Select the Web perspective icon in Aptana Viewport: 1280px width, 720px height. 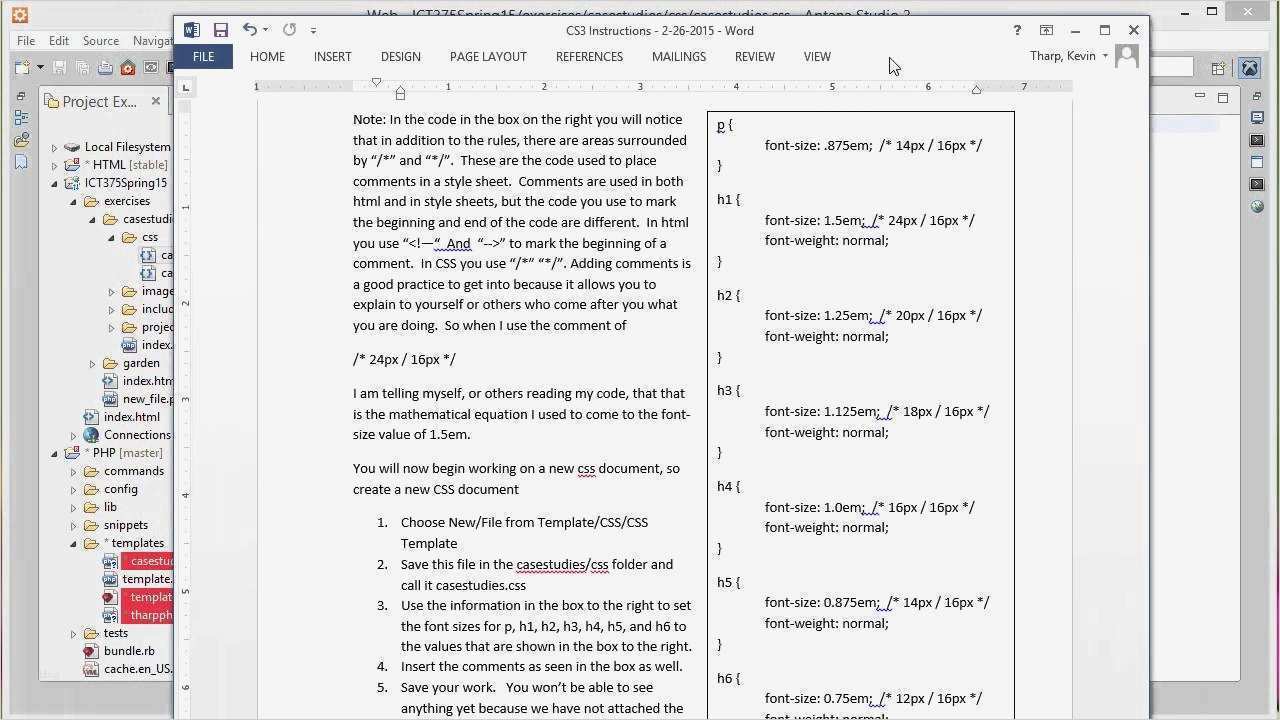(x=1249, y=68)
